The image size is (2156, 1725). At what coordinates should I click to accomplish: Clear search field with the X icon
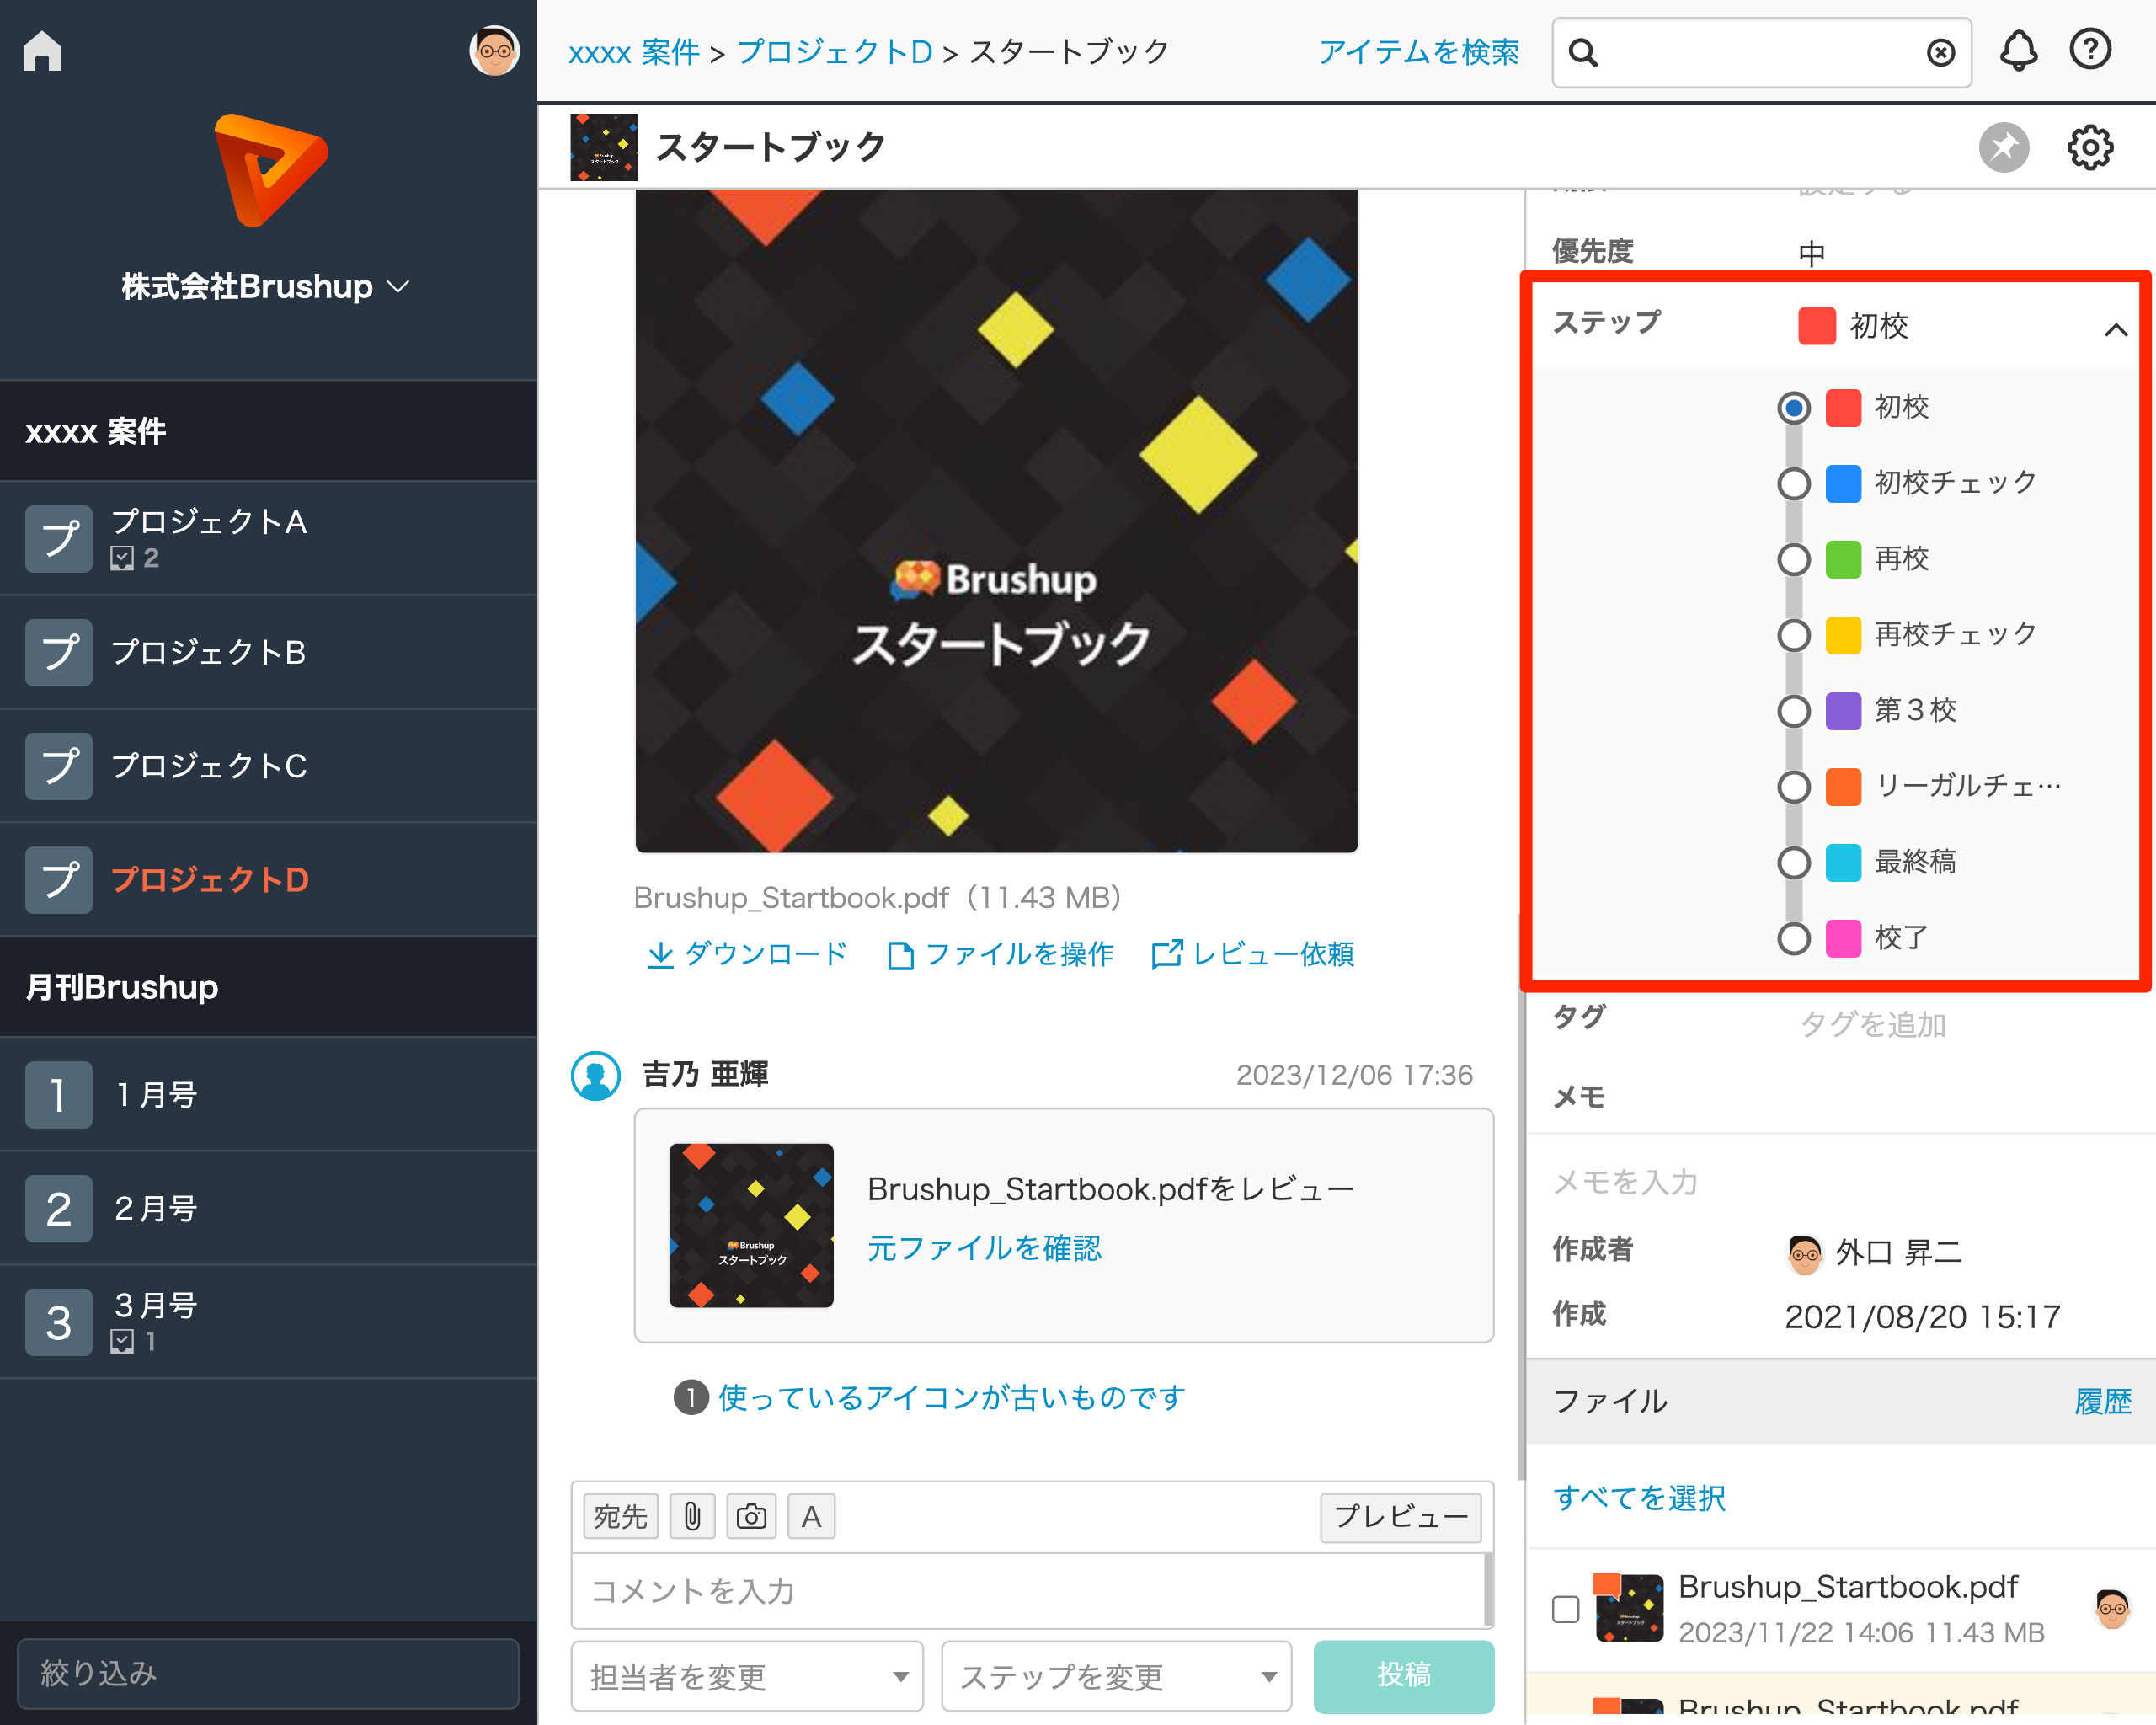pyautogui.click(x=1940, y=52)
